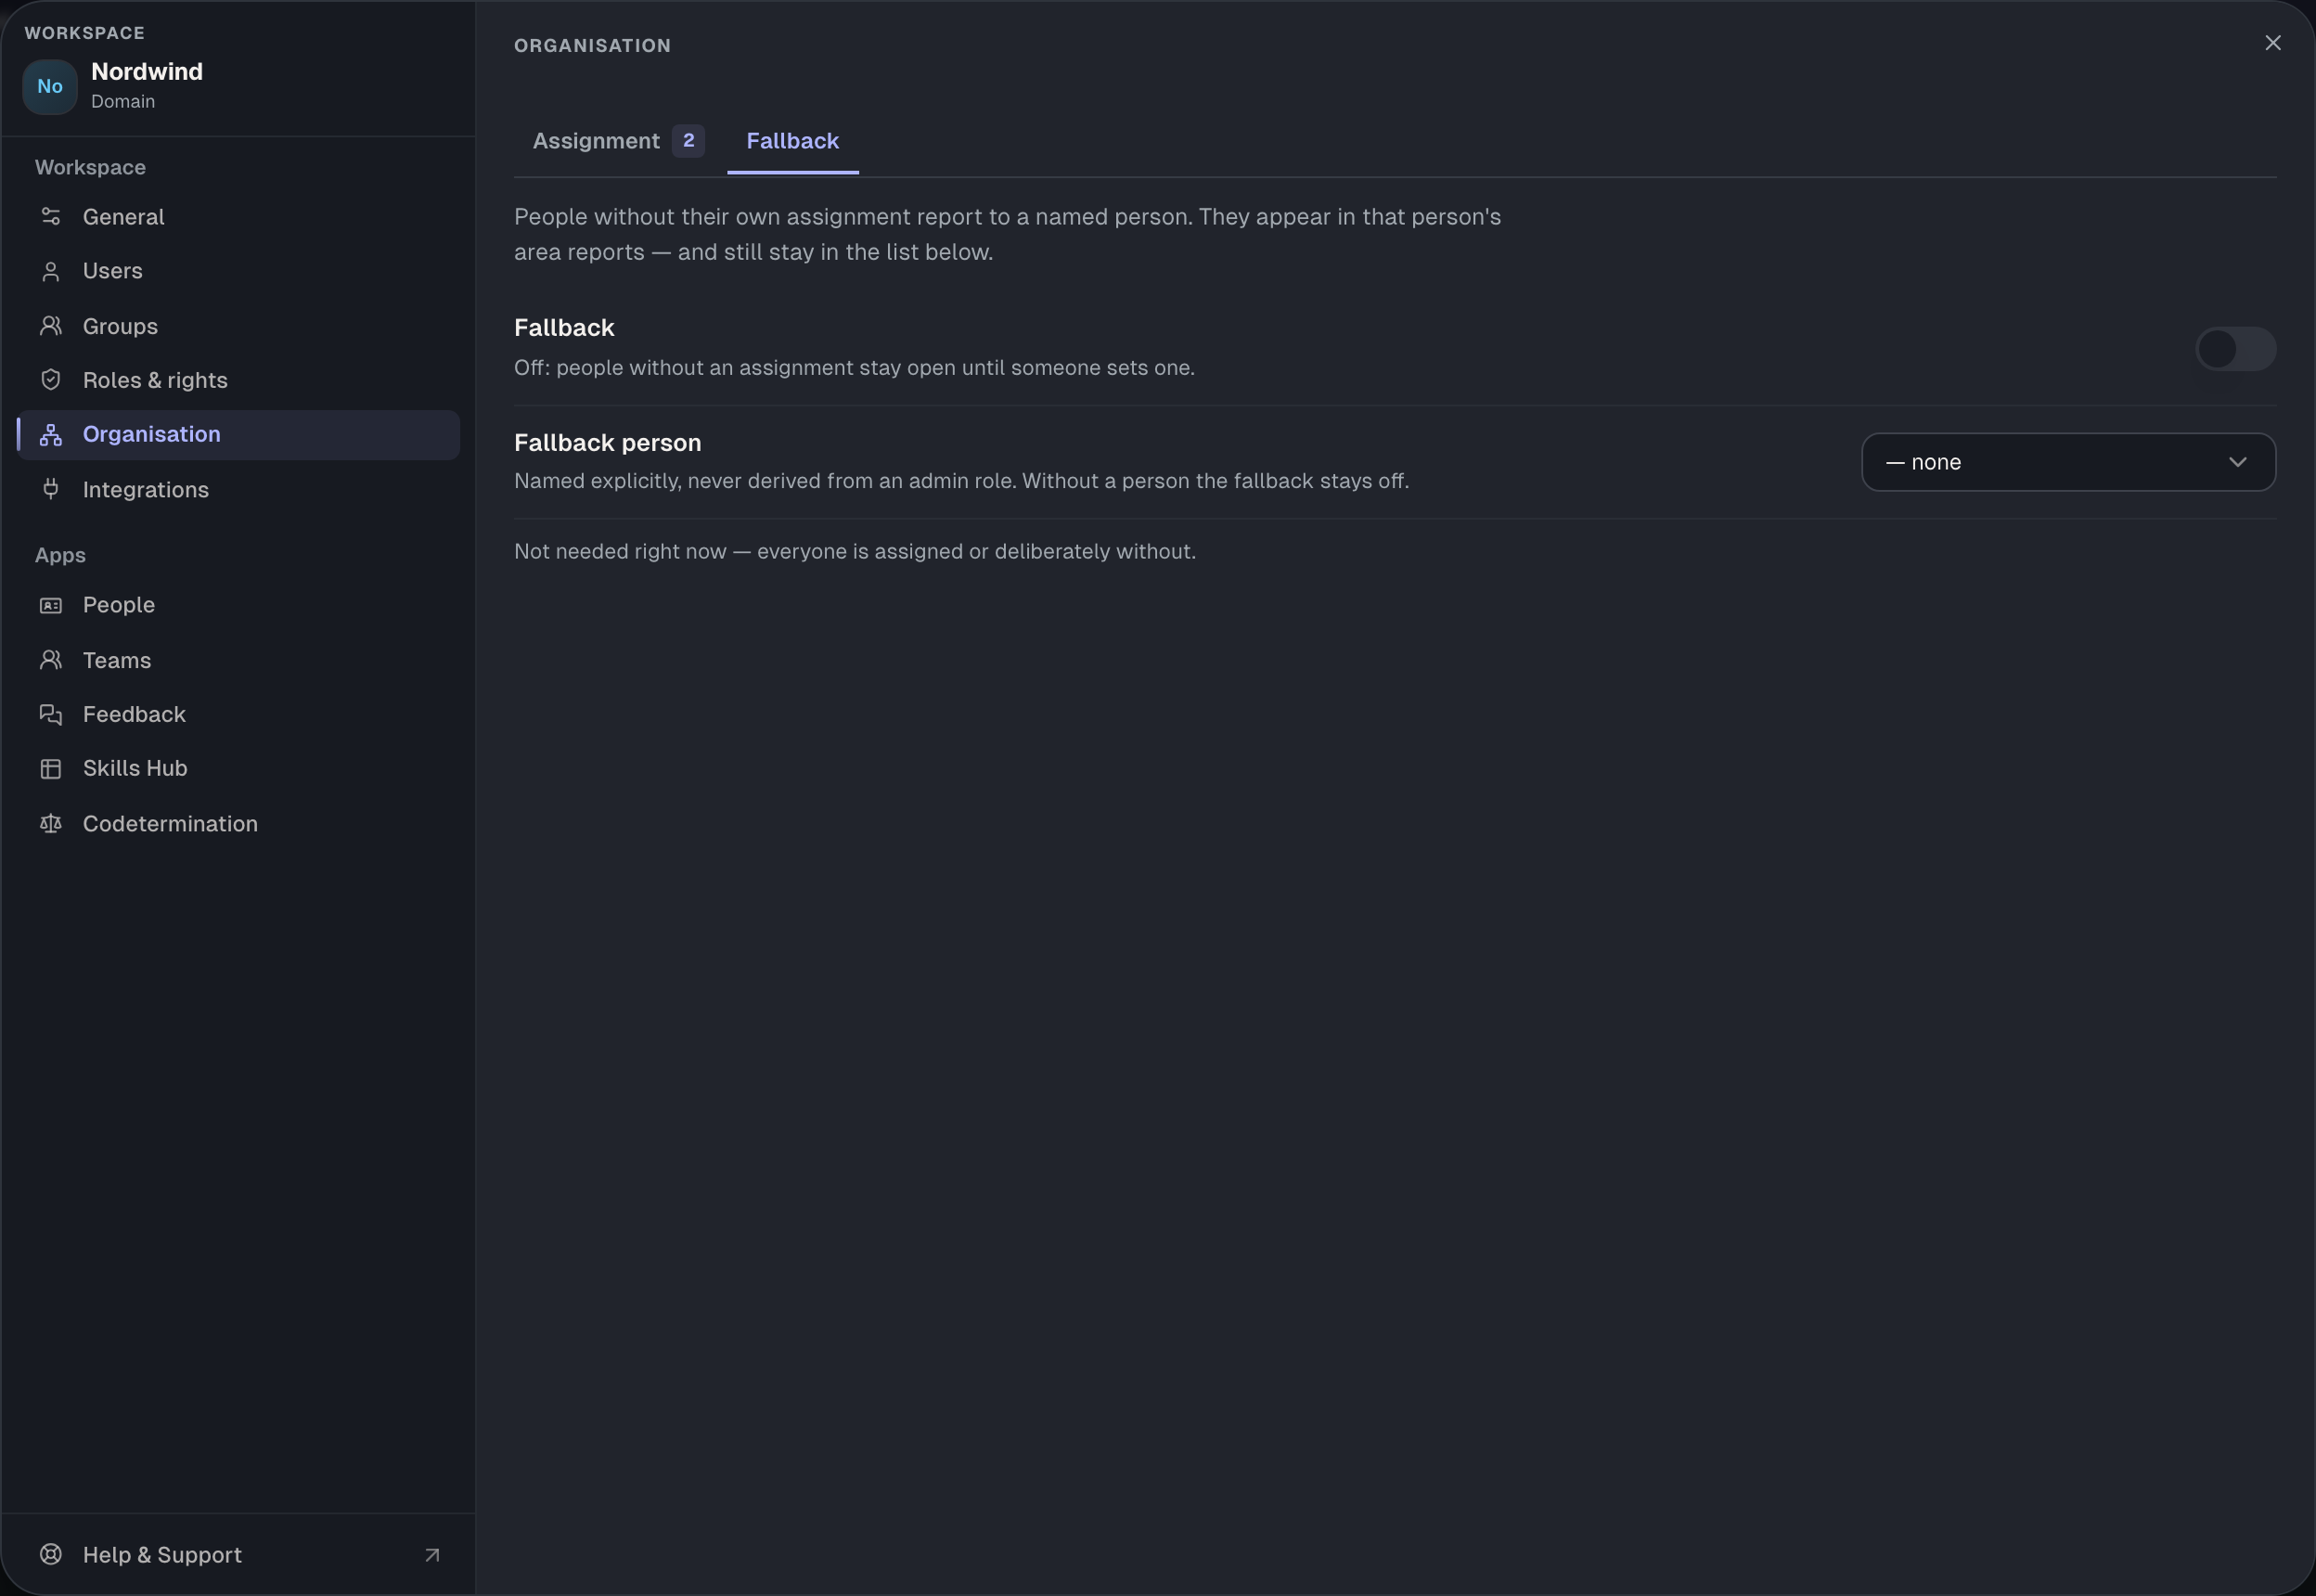Click the Skills Hub table icon
This screenshot has width=2316, height=1596.
point(51,768)
